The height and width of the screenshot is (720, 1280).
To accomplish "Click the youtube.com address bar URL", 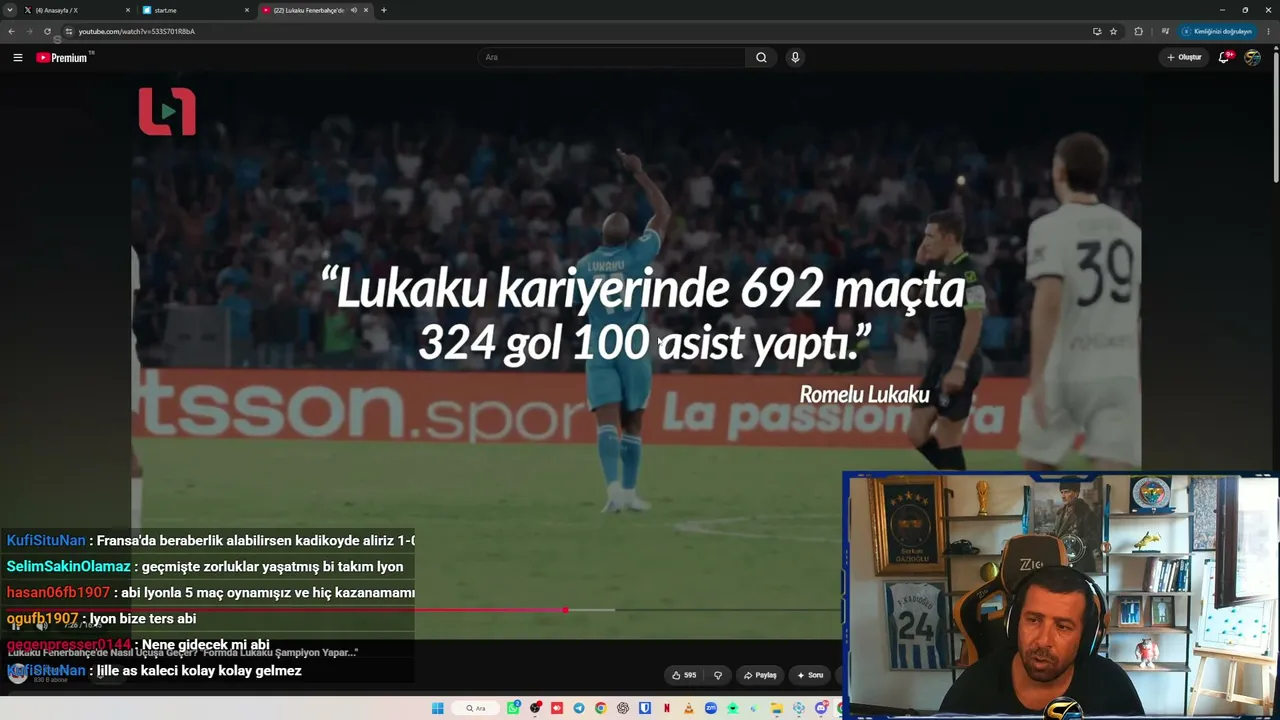I will coord(137,31).
